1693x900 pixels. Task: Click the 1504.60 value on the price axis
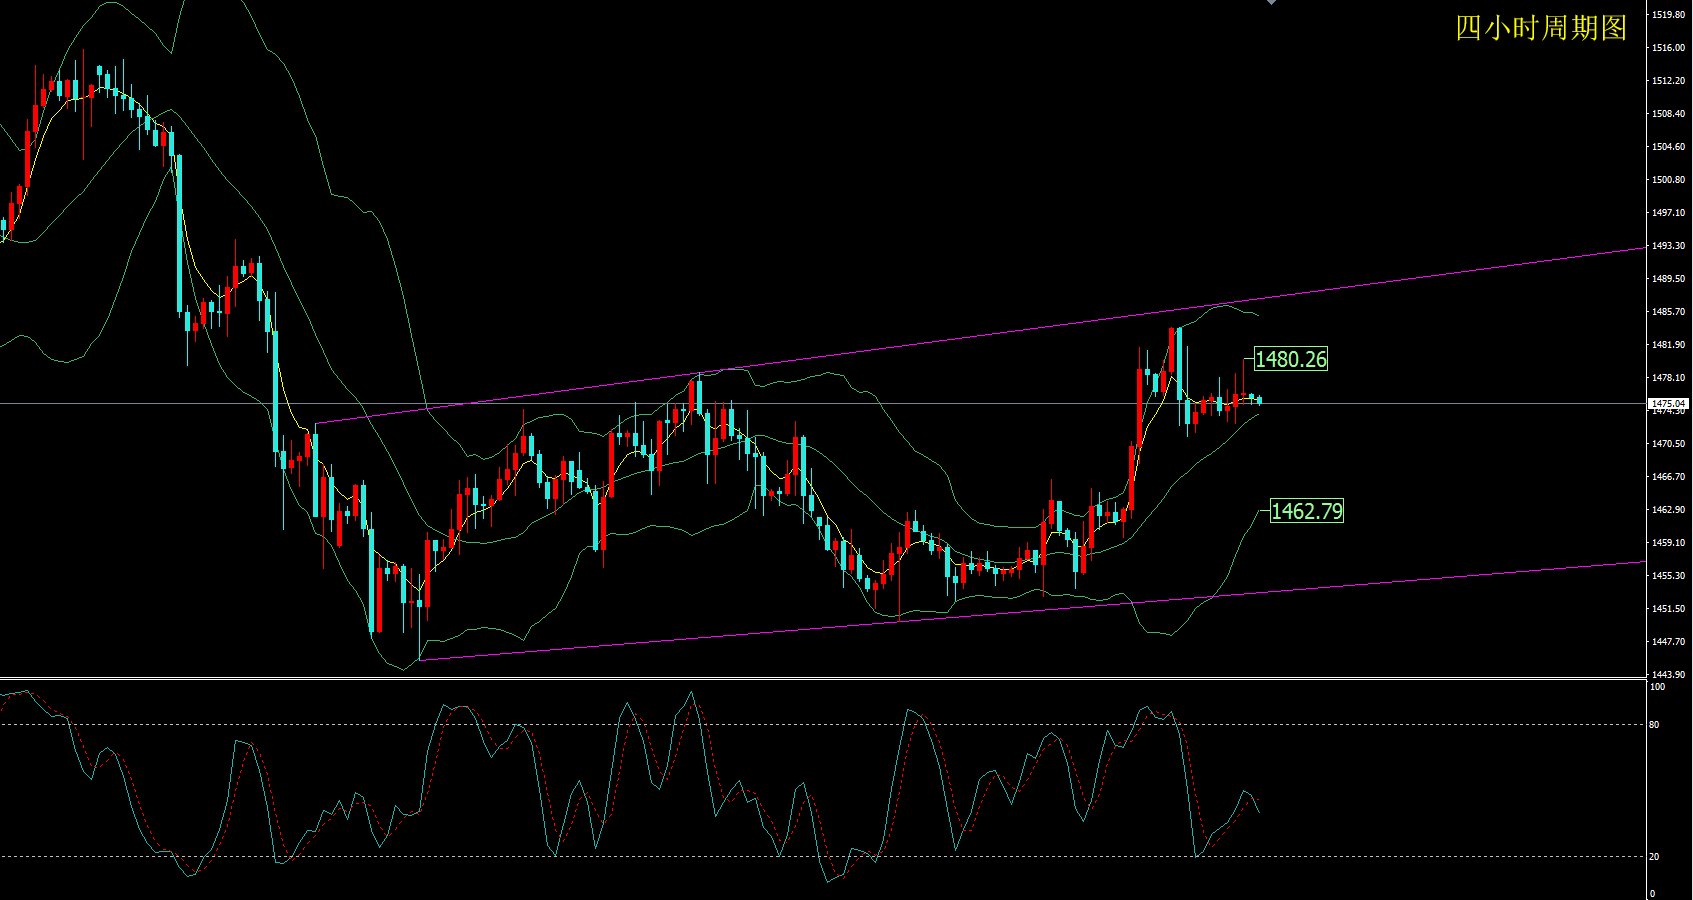point(1668,146)
